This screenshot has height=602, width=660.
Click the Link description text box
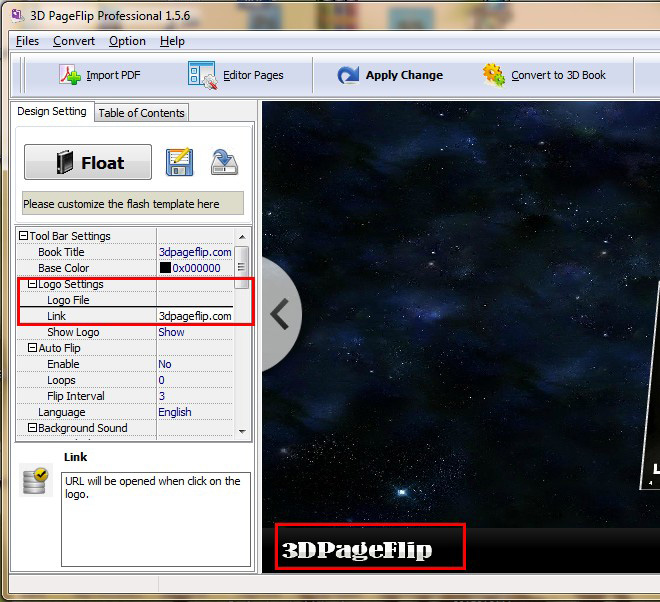click(x=156, y=519)
